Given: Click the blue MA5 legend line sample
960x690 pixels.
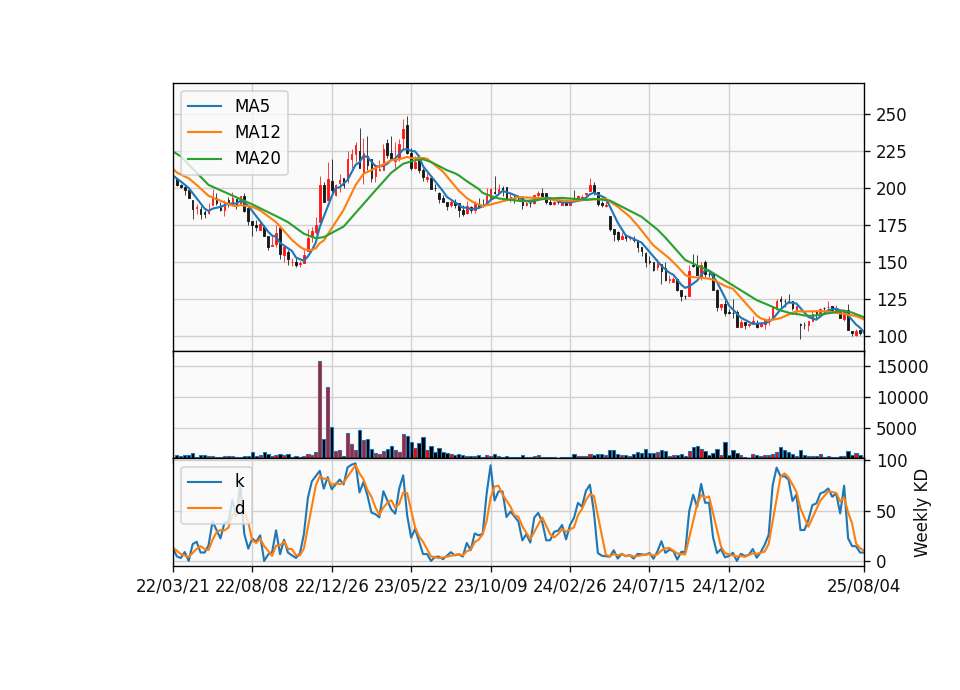Looking at the screenshot, I should point(204,106).
